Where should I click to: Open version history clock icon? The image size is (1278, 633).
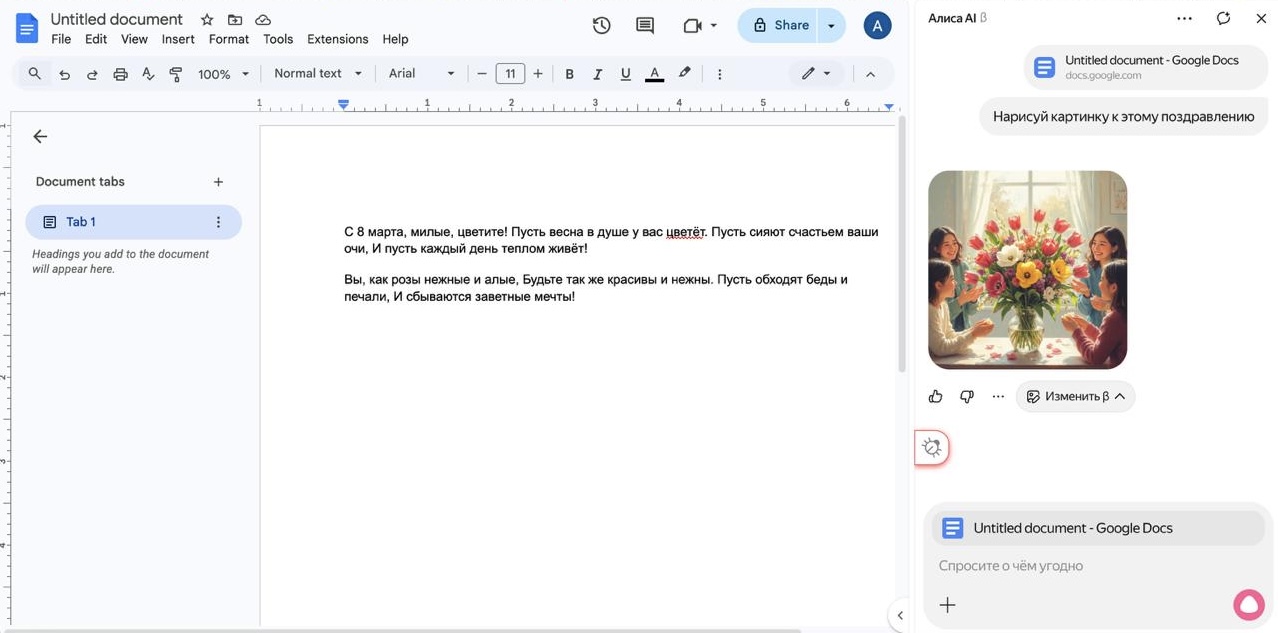pyautogui.click(x=601, y=26)
